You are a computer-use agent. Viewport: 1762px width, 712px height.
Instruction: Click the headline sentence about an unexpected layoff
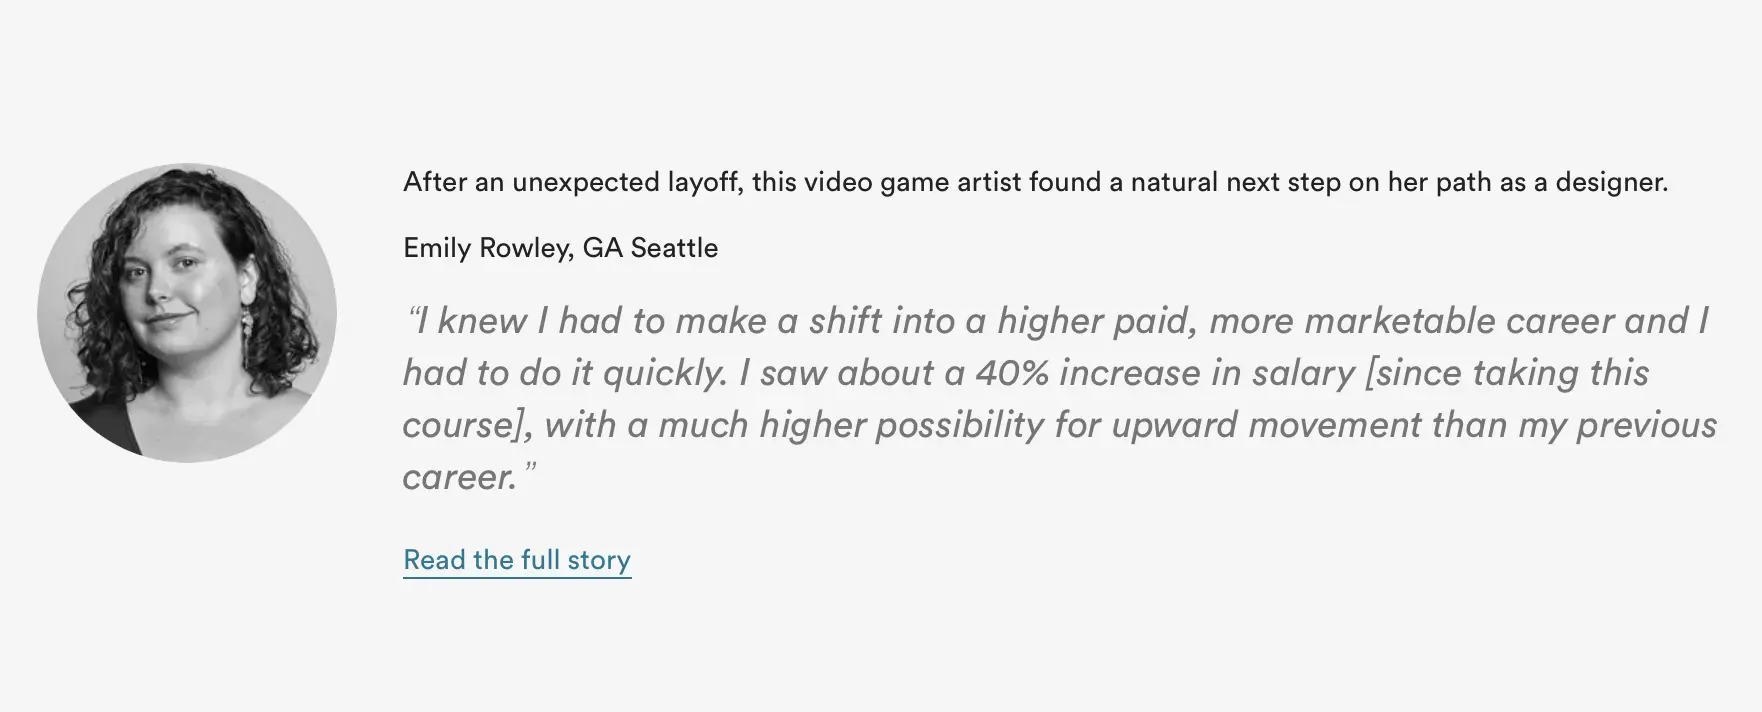[1035, 183]
